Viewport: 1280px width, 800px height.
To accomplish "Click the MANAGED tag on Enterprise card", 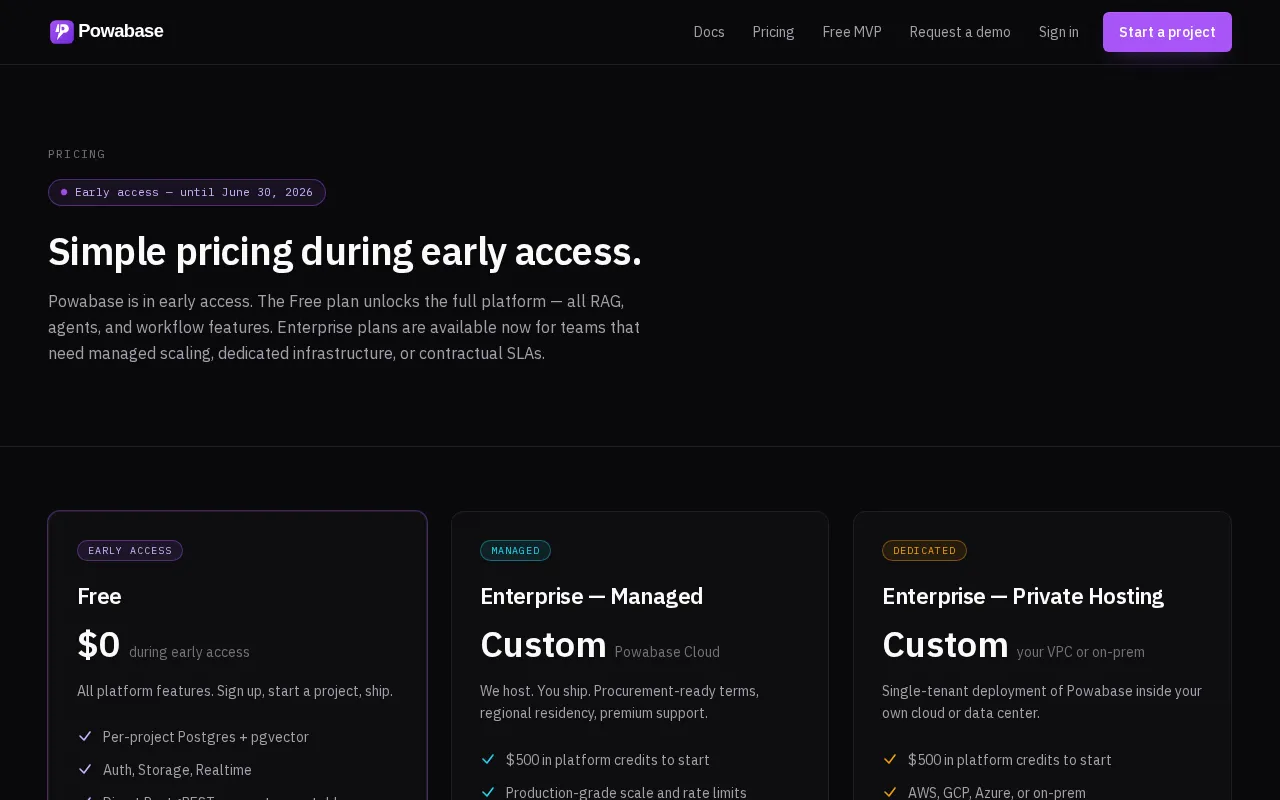I will pos(515,551).
